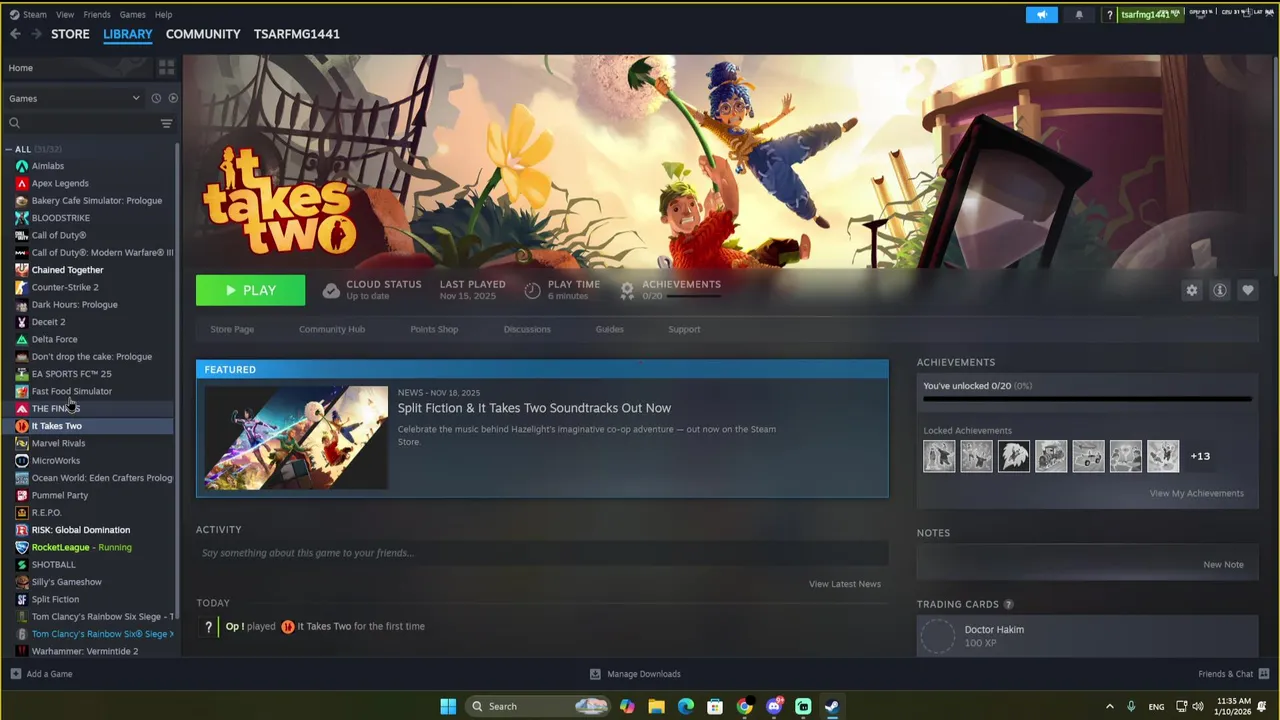The width and height of the screenshot is (1280, 720).
Task: Open Points Shop link
Action: pos(434,329)
